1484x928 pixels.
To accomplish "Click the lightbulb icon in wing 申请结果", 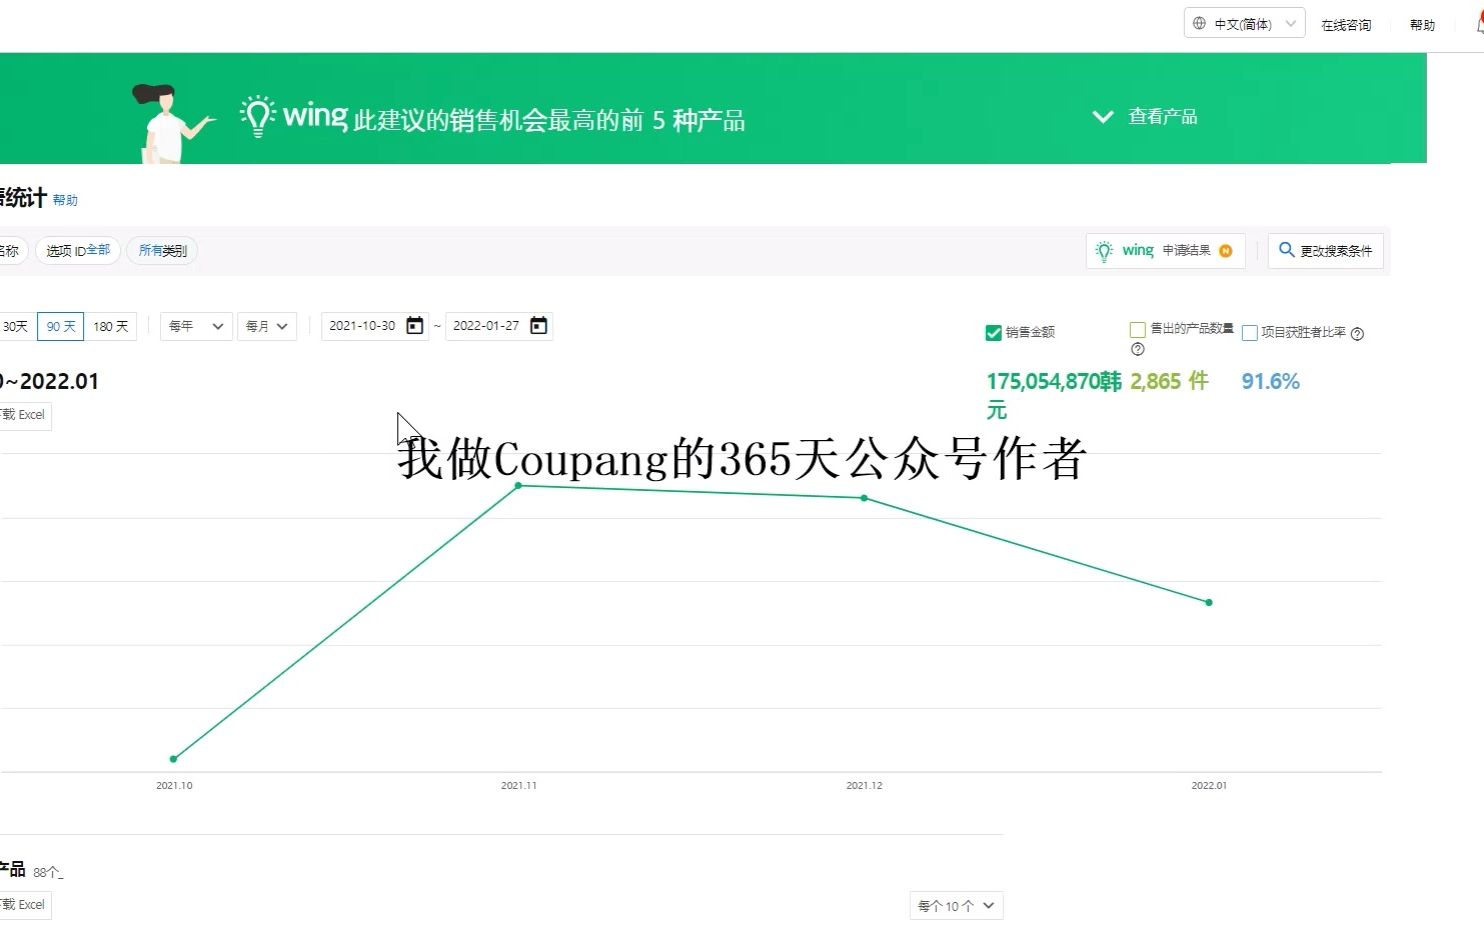I will pyautogui.click(x=1104, y=251).
